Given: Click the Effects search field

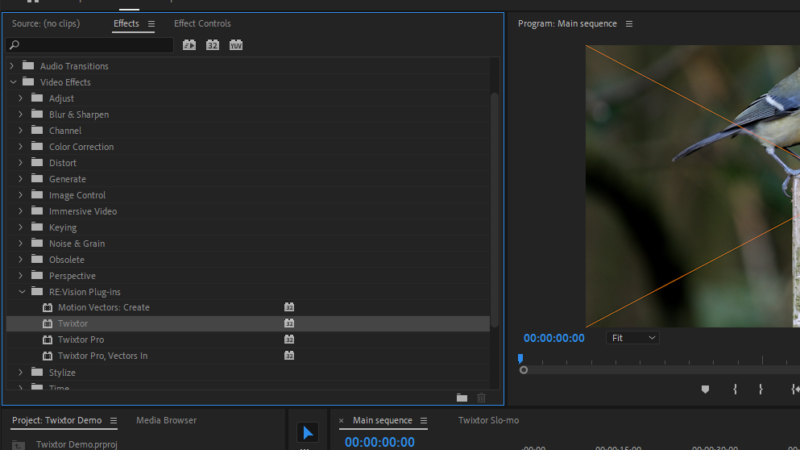Looking at the screenshot, I should point(90,45).
